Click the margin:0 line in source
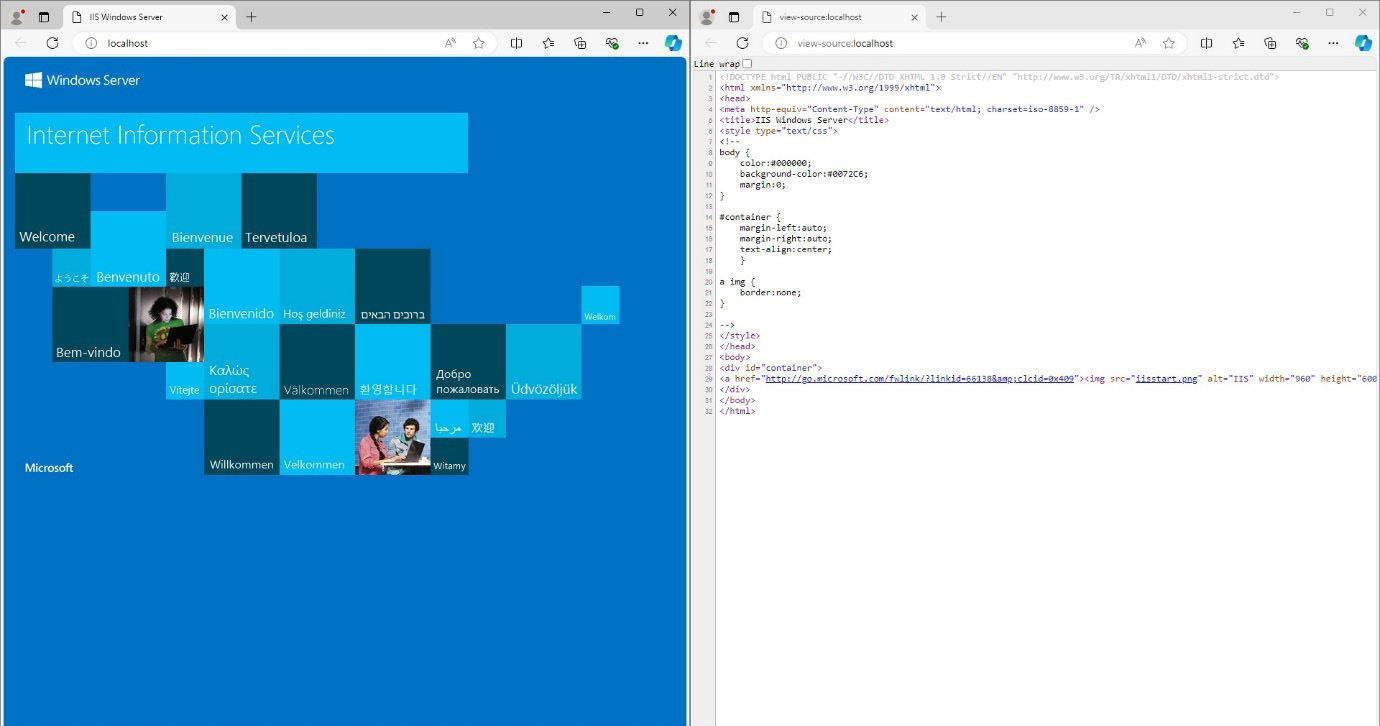1380x726 pixels. pos(763,185)
